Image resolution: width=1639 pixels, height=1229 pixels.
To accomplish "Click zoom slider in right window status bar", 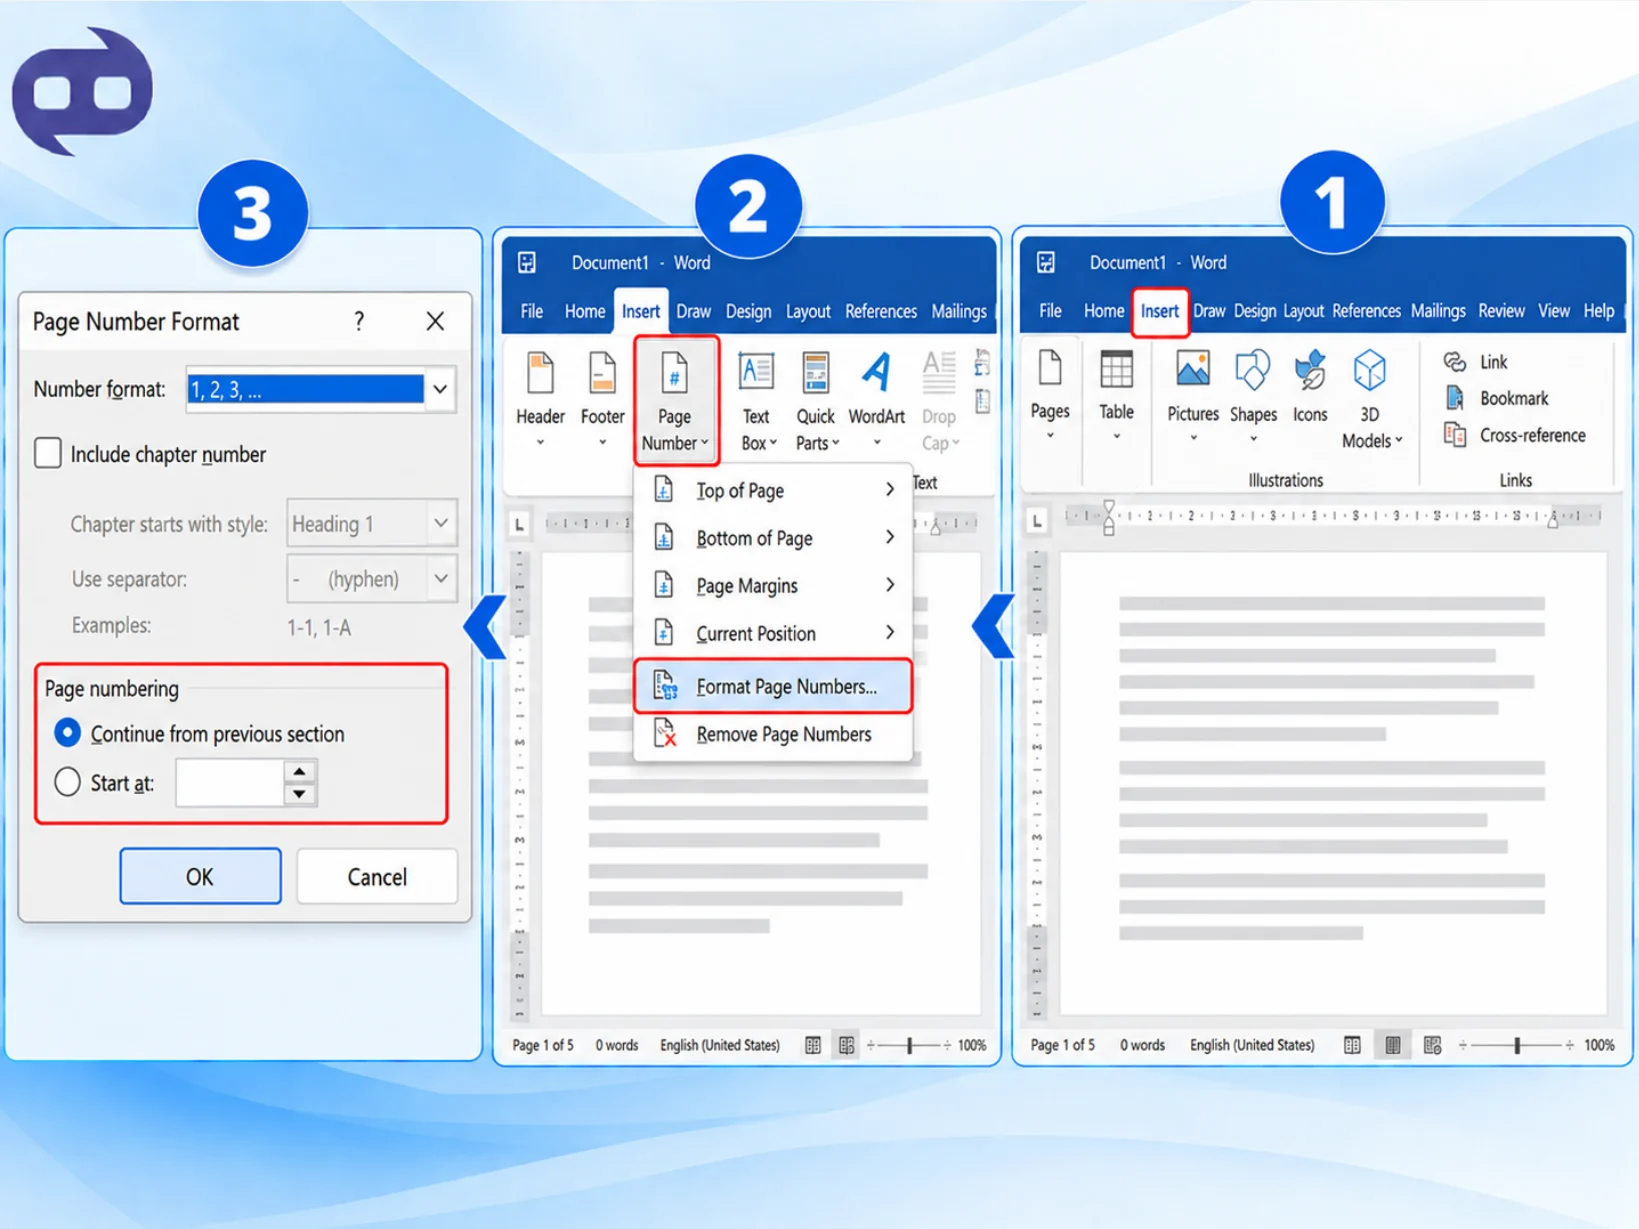I will [1516, 1045].
